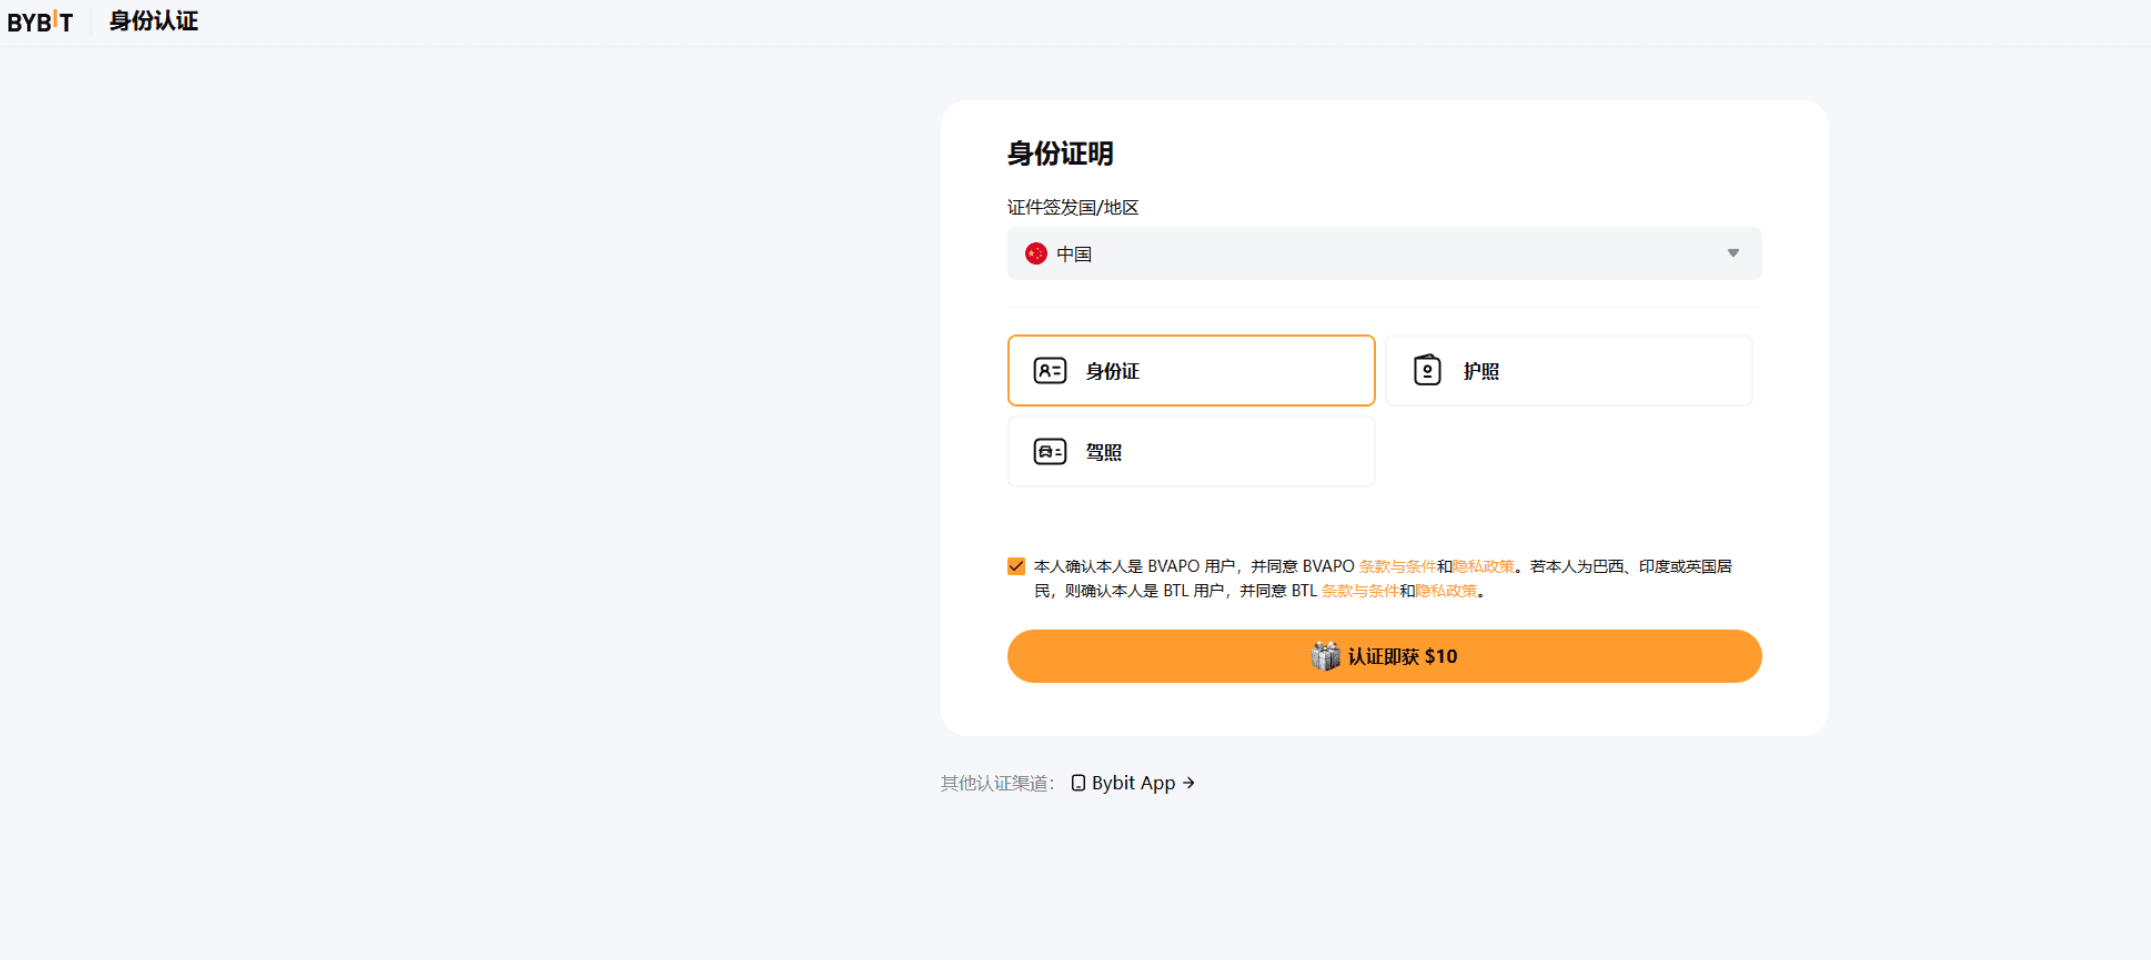The image size is (2151, 960).
Task: Click the 身份证明 heading
Action: coord(1060,153)
